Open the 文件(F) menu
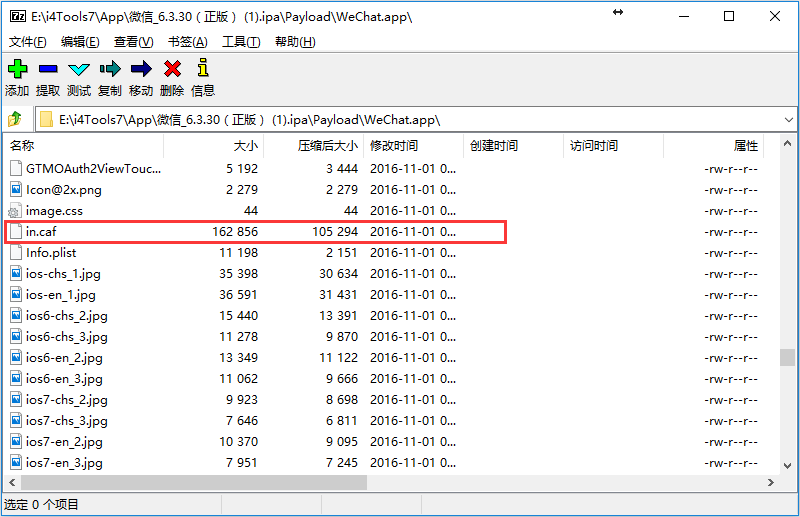800x517 pixels. point(28,42)
